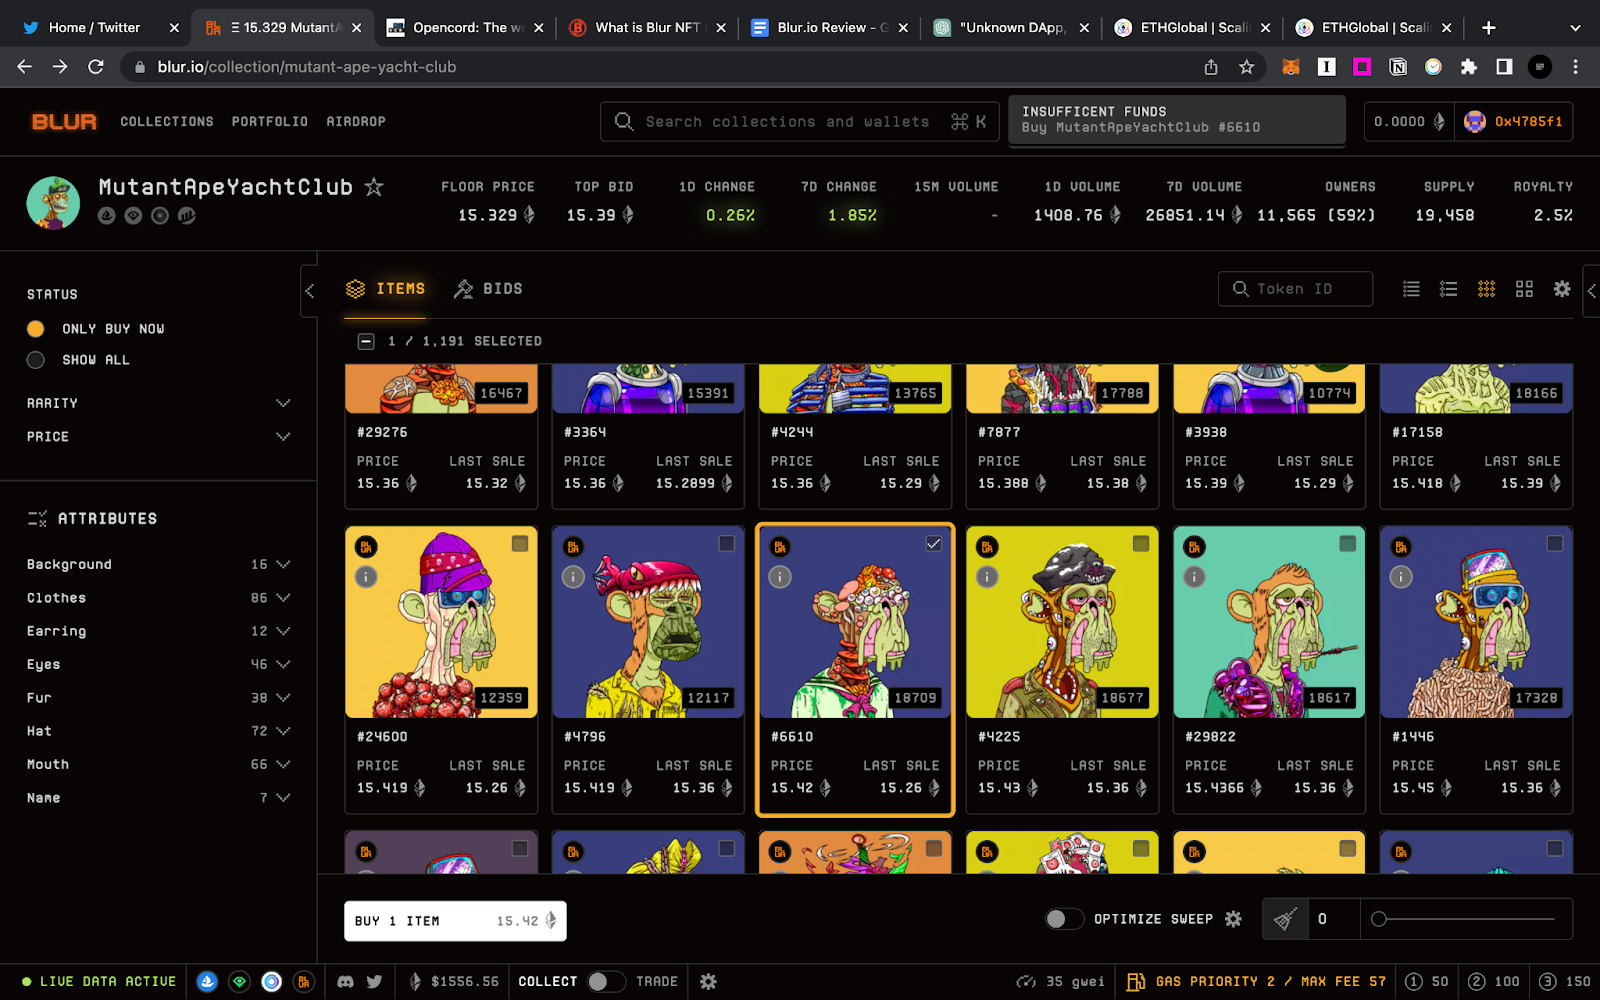Check the checkbox on item #24600
The image size is (1600, 1000).
520,544
